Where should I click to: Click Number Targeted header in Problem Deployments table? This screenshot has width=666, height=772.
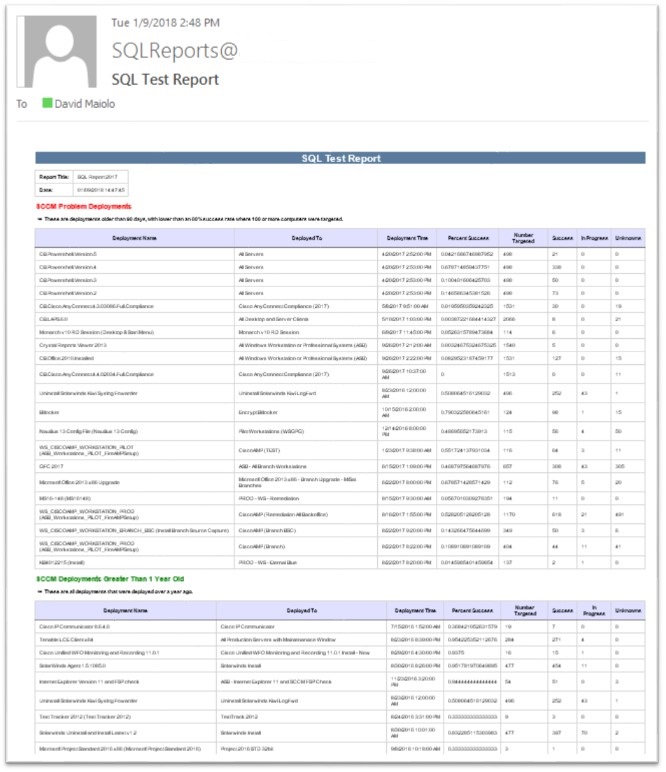(x=523, y=238)
